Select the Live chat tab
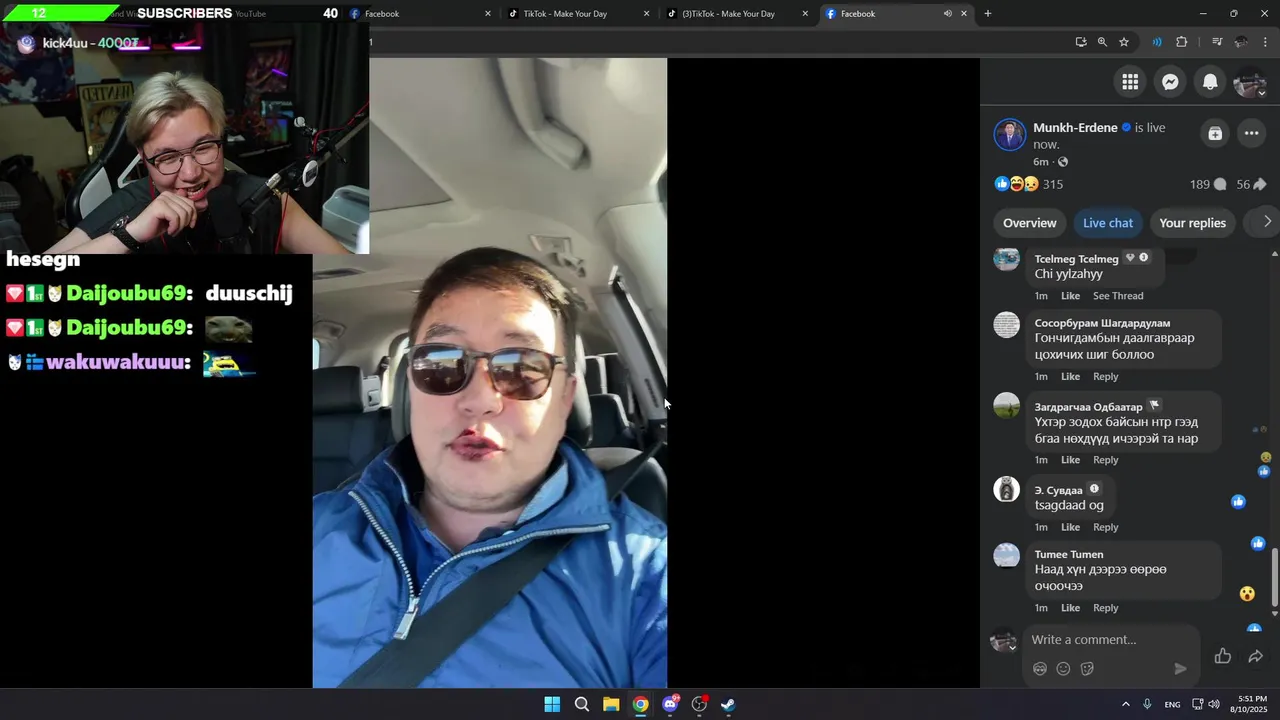The width and height of the screenshot is (1280, 720). [x=1108, y=223]
